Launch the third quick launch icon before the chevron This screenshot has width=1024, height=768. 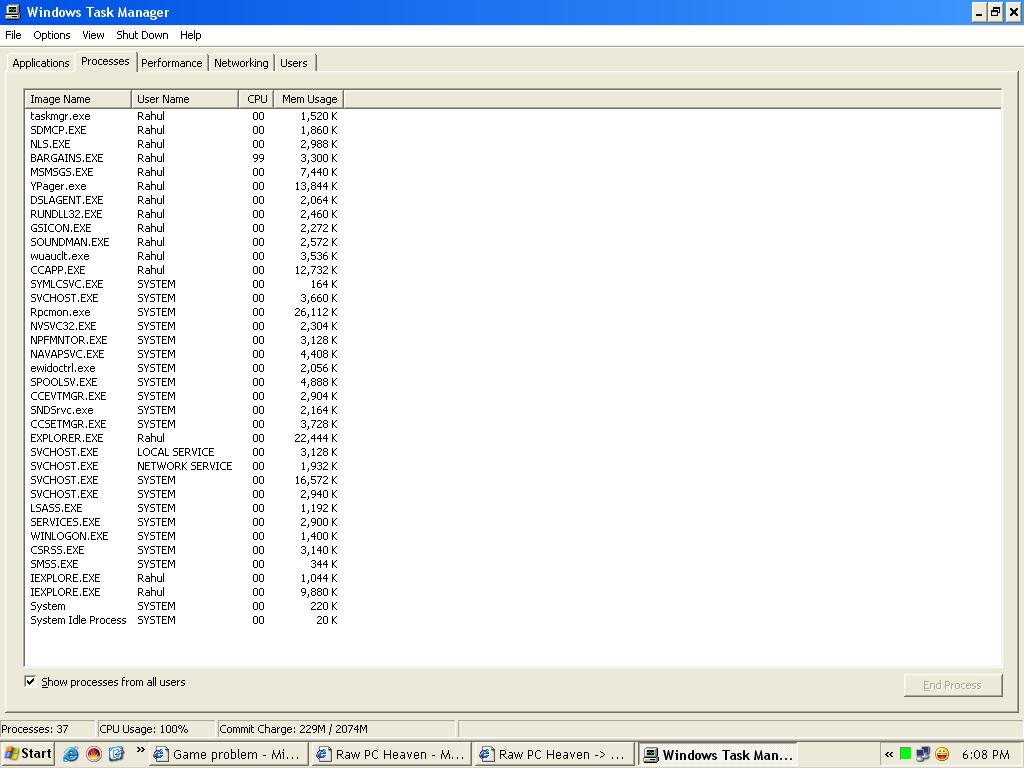(116, 754)
